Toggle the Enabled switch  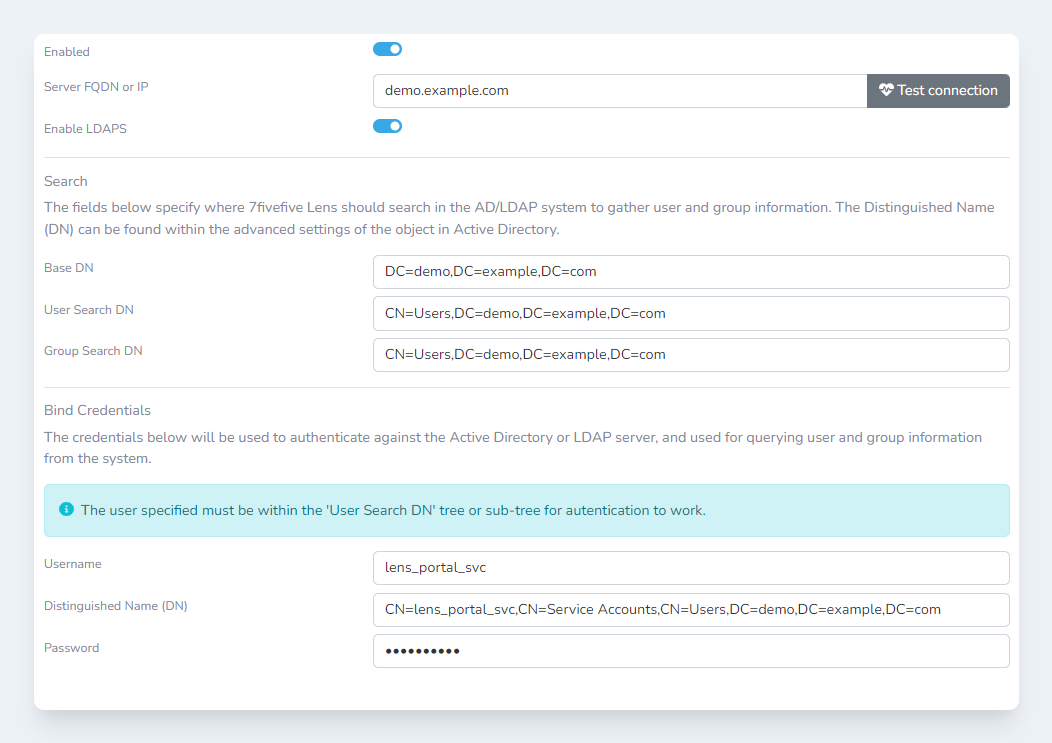click(x=387, y=49)
